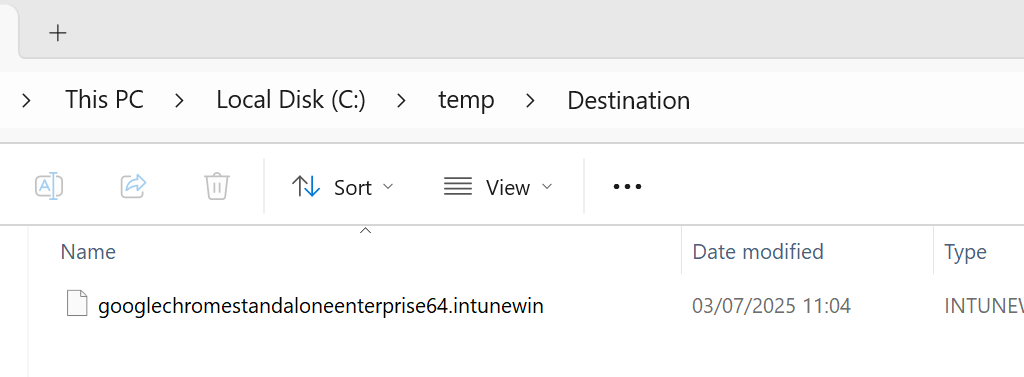
Task: Sort by the Date modified column header
Action: [x=758, y=252]
